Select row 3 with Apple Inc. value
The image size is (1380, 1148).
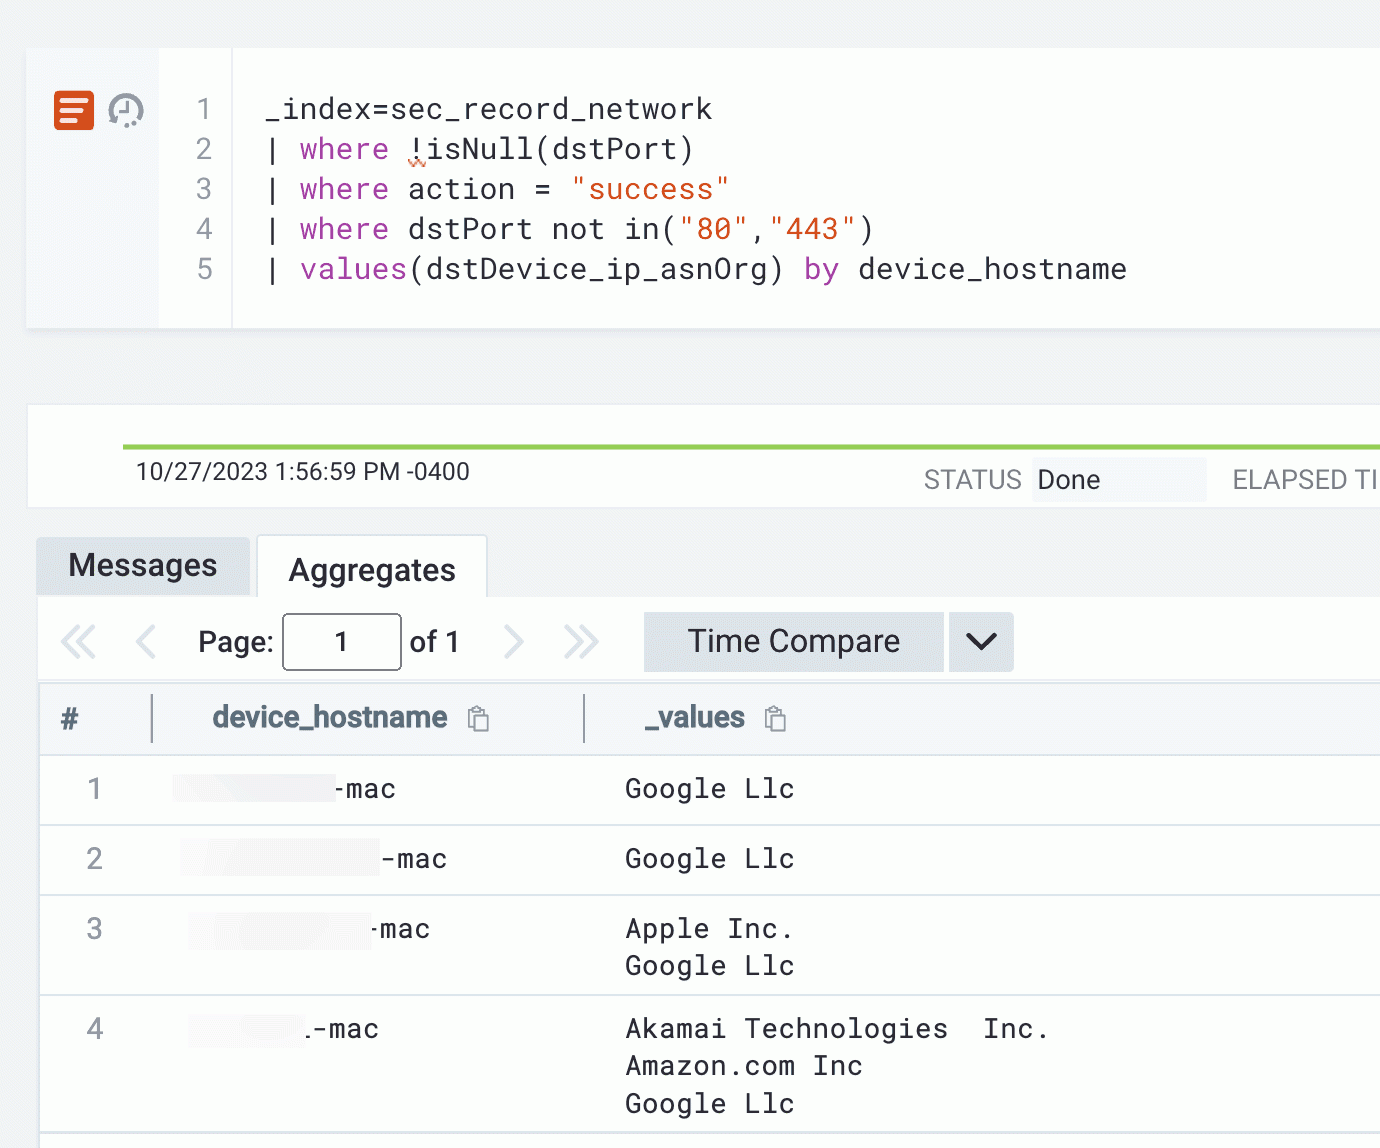coord(708,929)
